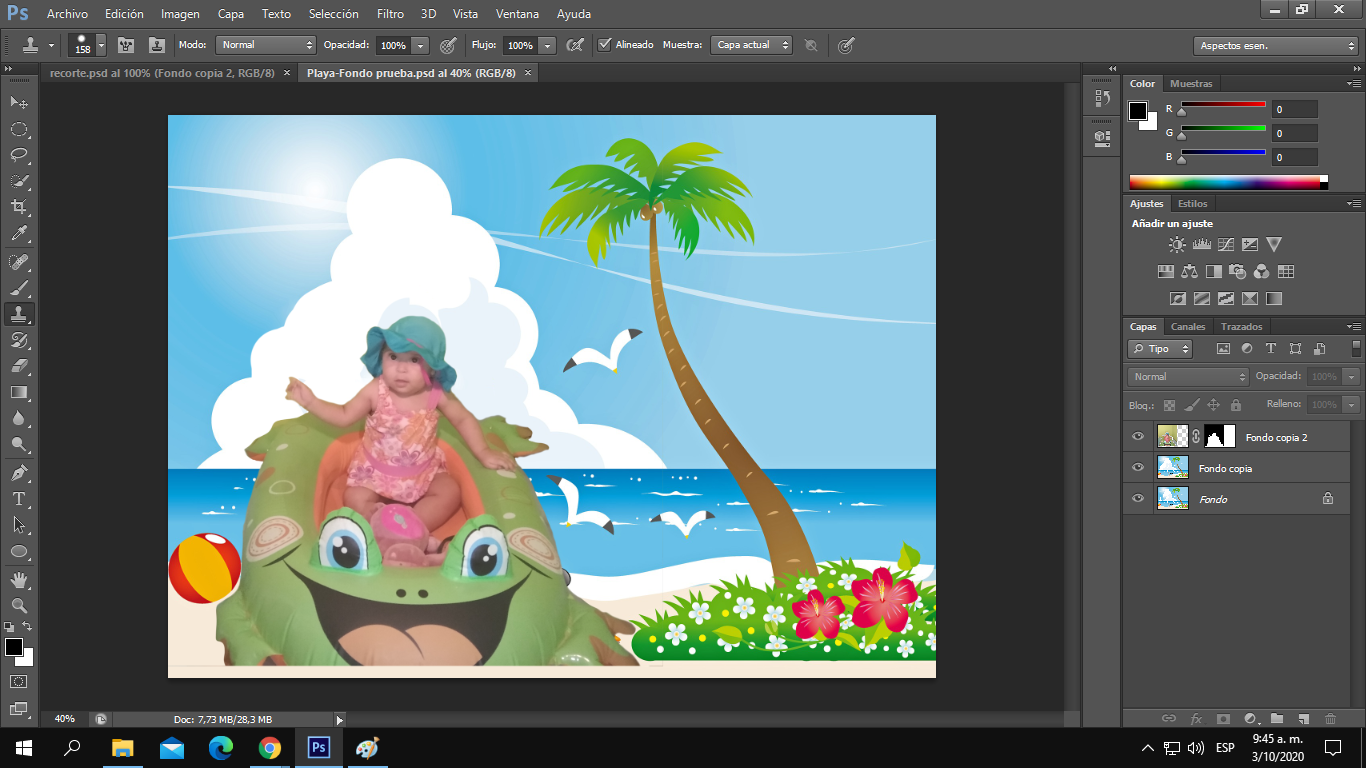1366x768 pixels.
Task: Hide the Fondo copia layer
Action: pyautogui.click(x=1138, y=468)
